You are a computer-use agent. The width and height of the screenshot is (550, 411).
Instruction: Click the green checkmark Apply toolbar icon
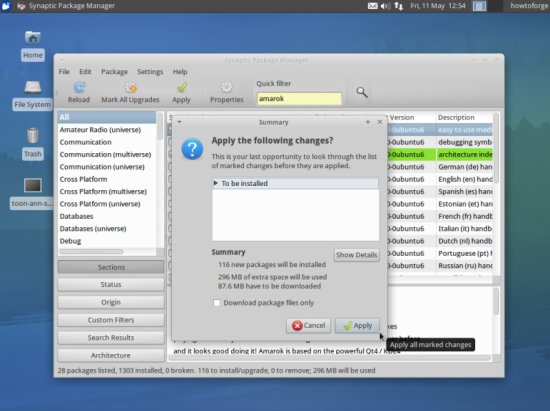pyautogui.click(x=181, y=88)
